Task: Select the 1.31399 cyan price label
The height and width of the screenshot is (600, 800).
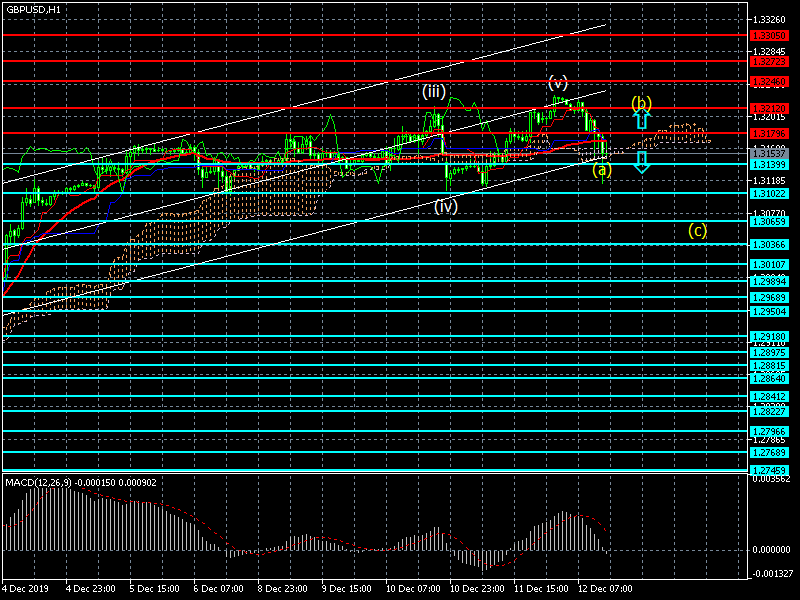Action: point(769,164)
